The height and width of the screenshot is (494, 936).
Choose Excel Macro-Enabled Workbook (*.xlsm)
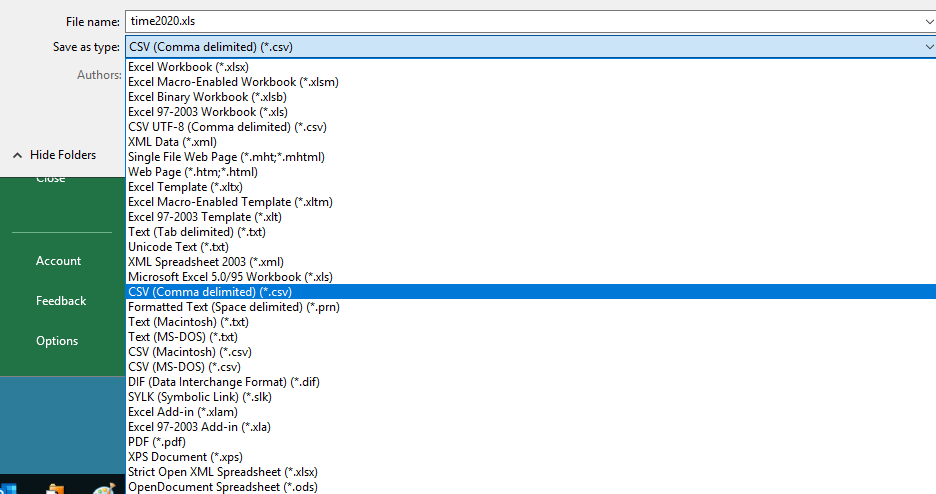pos(531,82)
